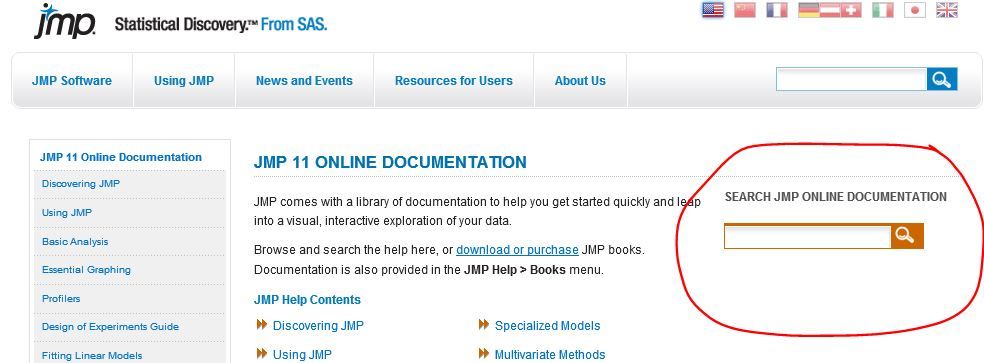This screenshot has width=984, height=363.
Task: Click the arrow bullet beside Discovering JMP
Action: [262, 325]
